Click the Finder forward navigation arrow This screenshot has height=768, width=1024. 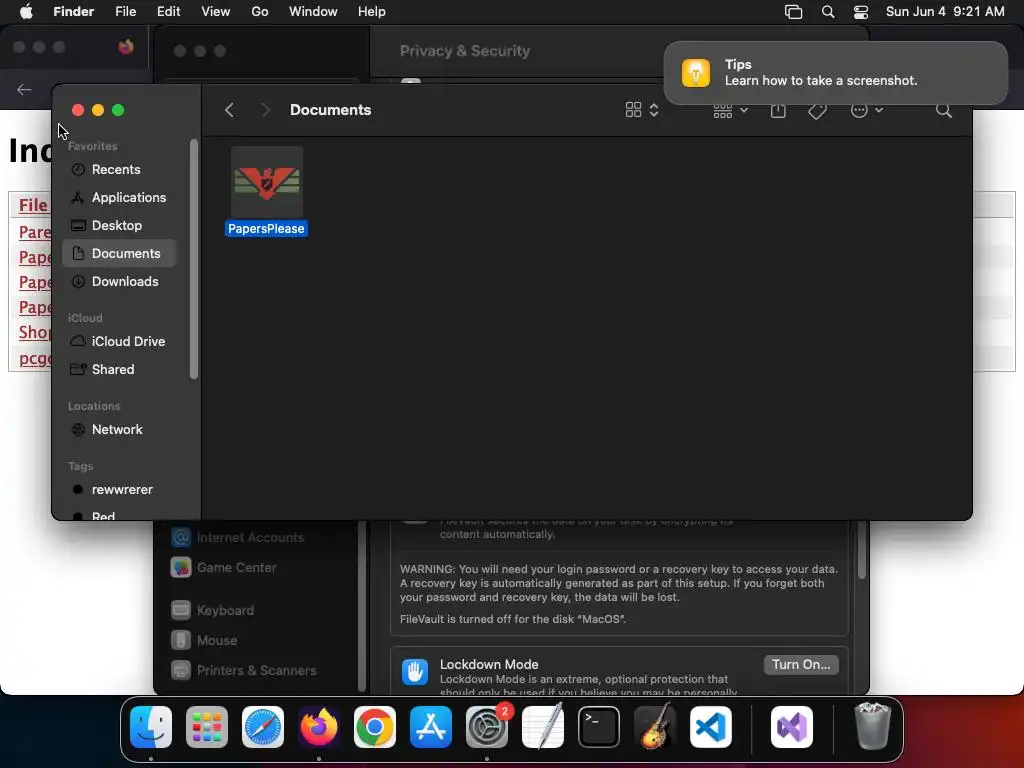[x=265, y=110]
